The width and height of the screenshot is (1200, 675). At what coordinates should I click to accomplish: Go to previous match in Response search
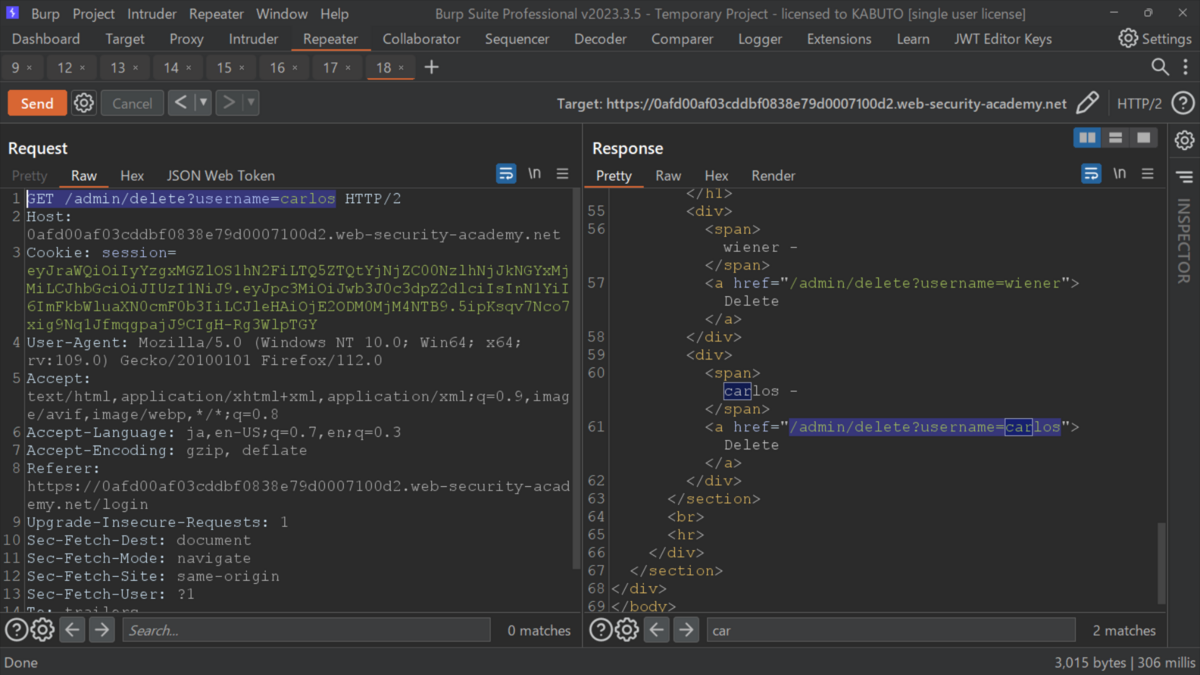click(x=656, y=630)
